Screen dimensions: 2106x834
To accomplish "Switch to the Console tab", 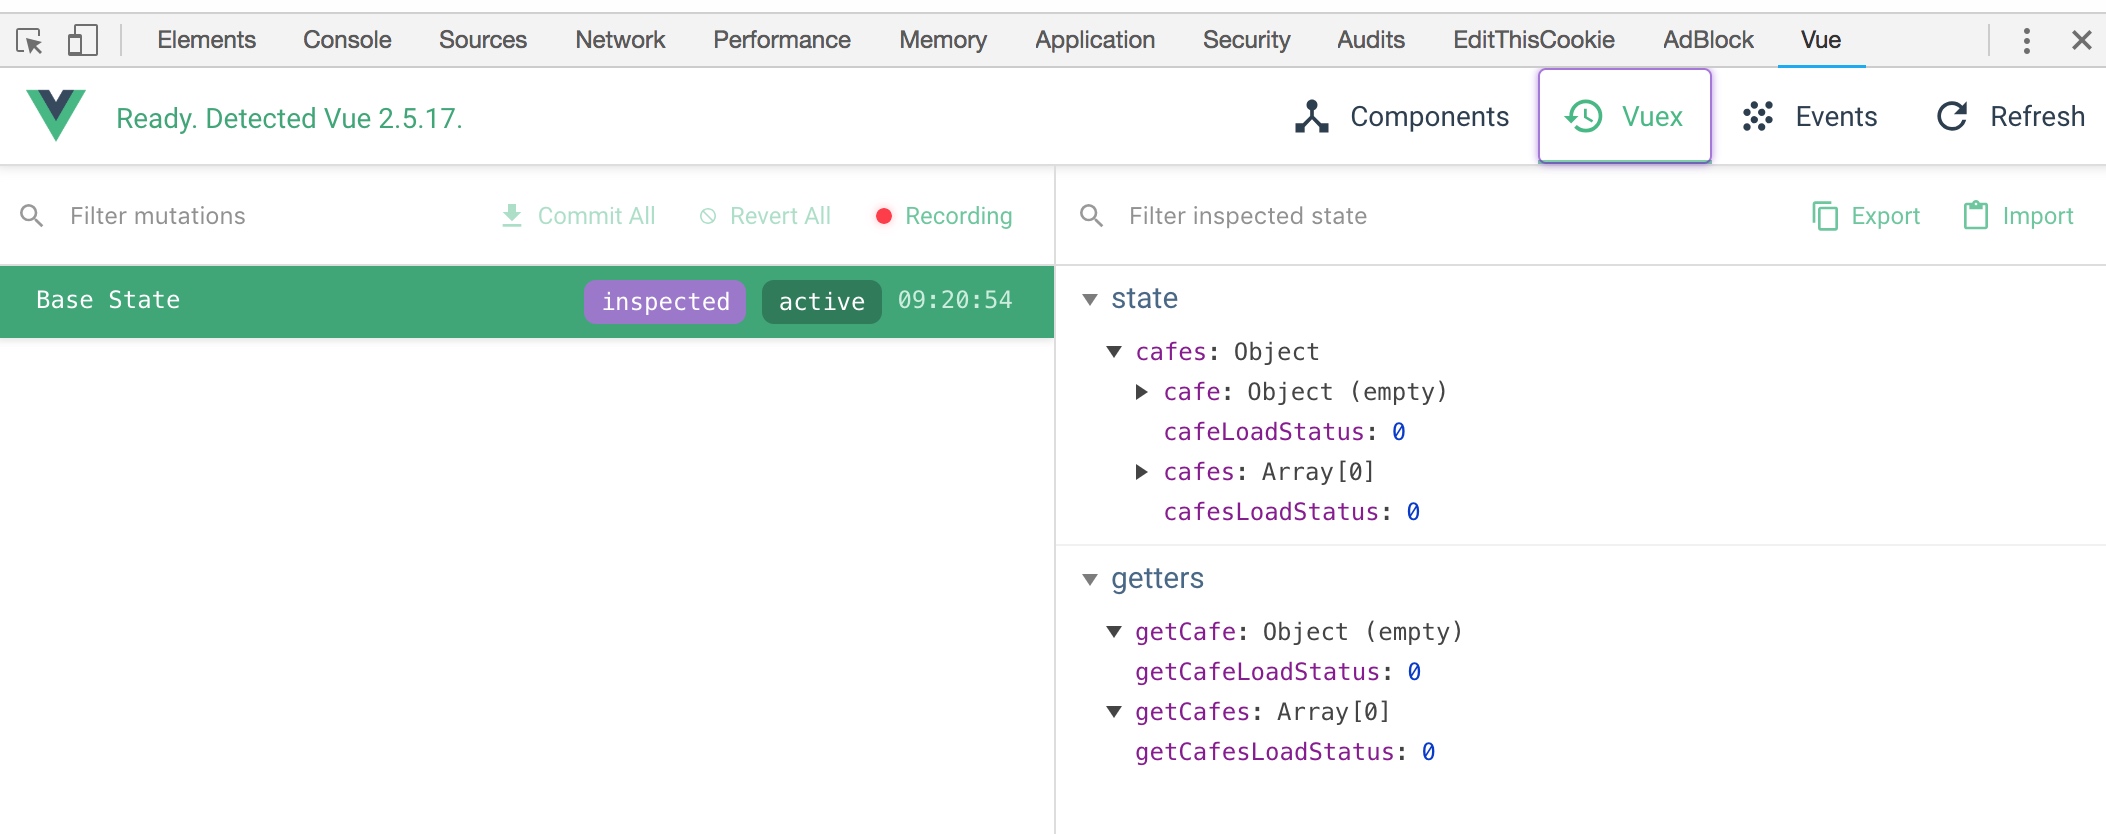I will click(x=347, y=40).
